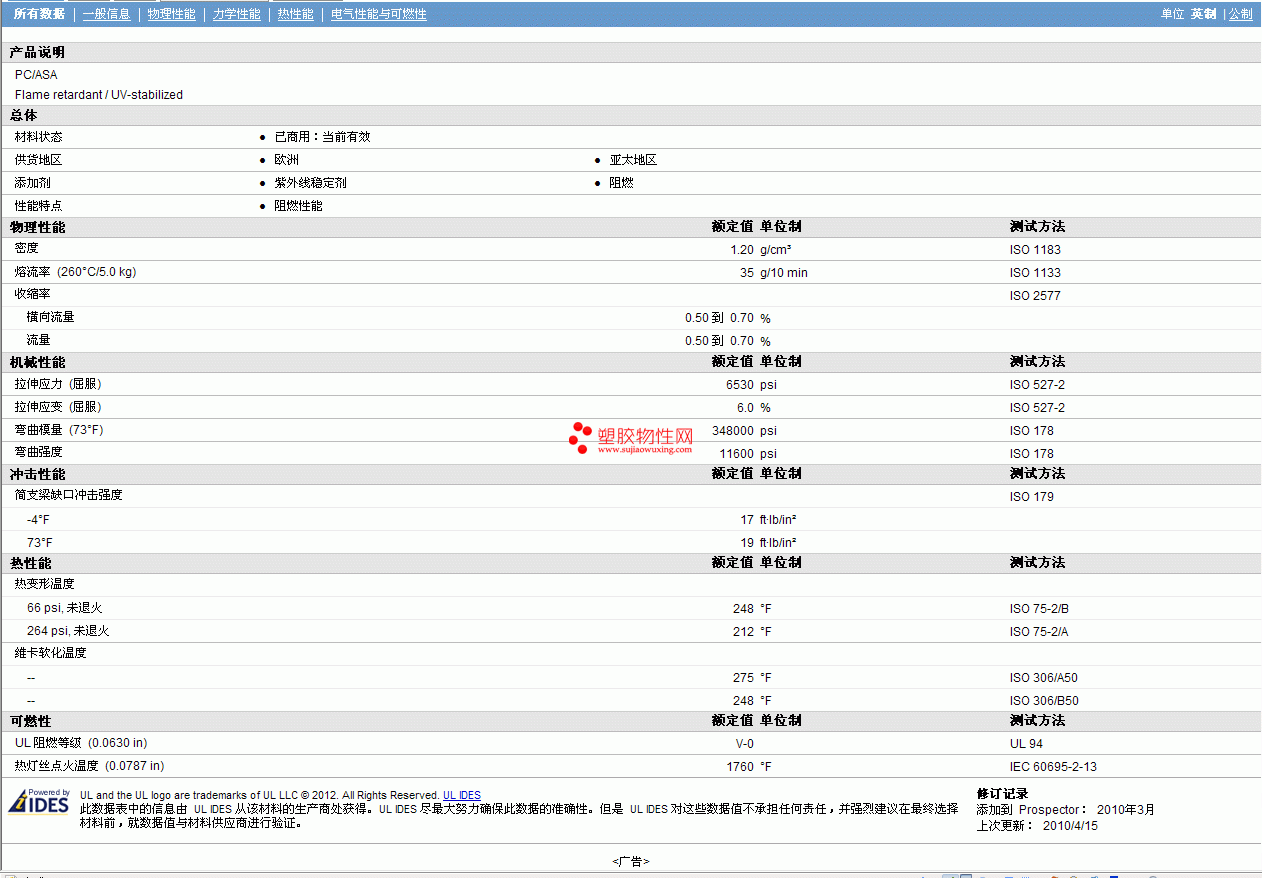Click the IEC 60695-2-13 test method
The image size is (1262, 878).
pos(1053,767)
